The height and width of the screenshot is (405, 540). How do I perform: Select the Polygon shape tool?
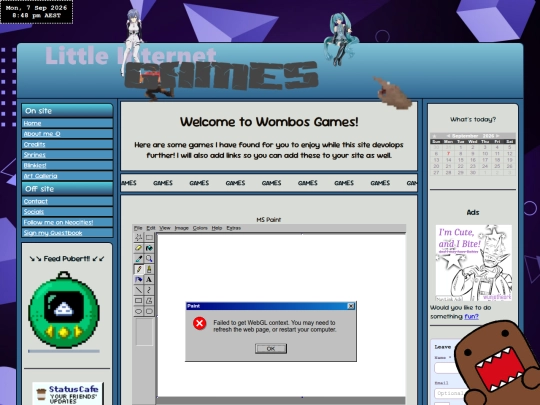149,301
